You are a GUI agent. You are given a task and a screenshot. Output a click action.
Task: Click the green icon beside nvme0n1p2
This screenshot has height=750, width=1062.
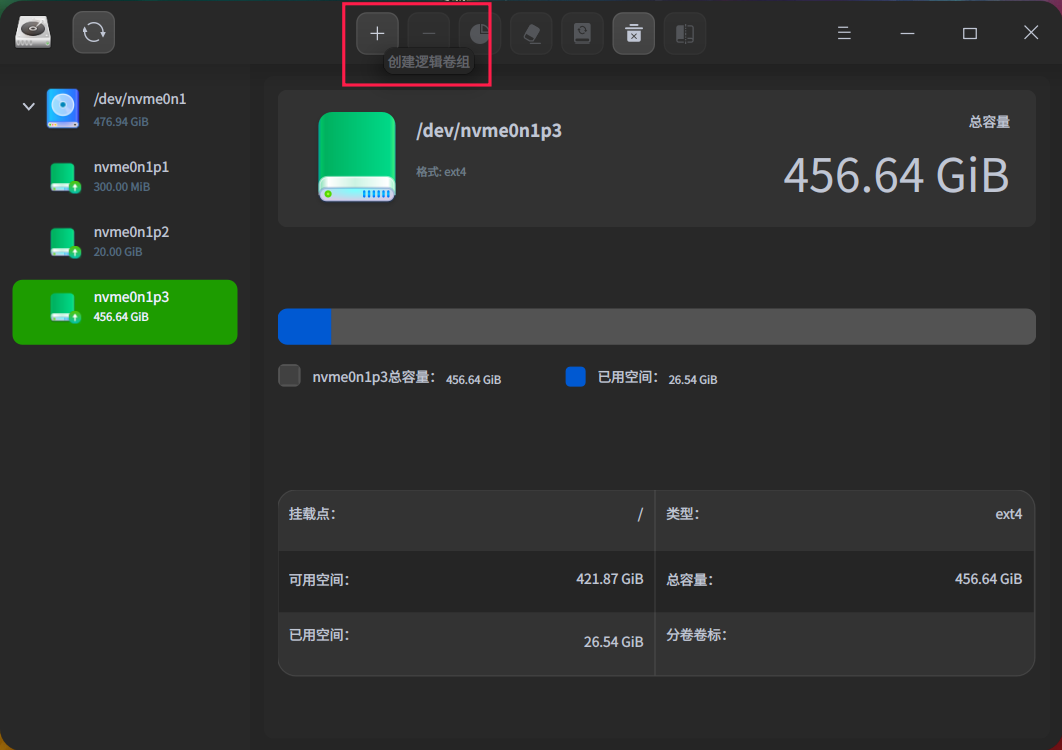coord(65,243)
